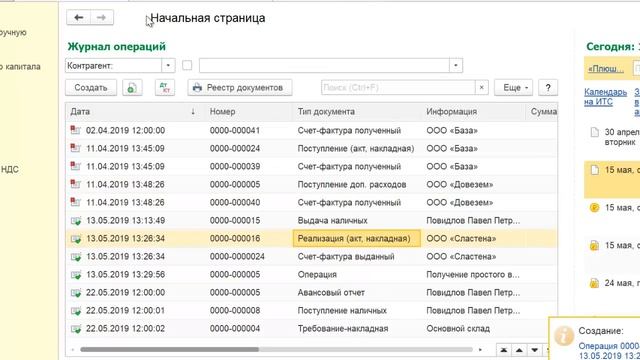Click the date 02.04.2019 12:00:00
Viewport: 640px width, 360px height.
125,131
